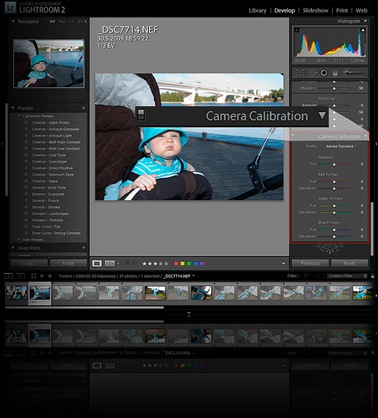The height and width of the screenshot is (418, 378).
Task: Set Navigator zoom to FIT
Action: [x=52, y=21]
